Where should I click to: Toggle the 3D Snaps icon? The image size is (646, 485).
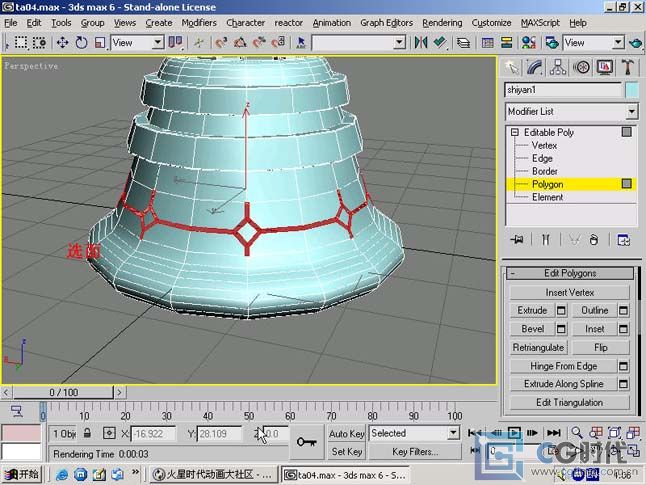[221, 42]
